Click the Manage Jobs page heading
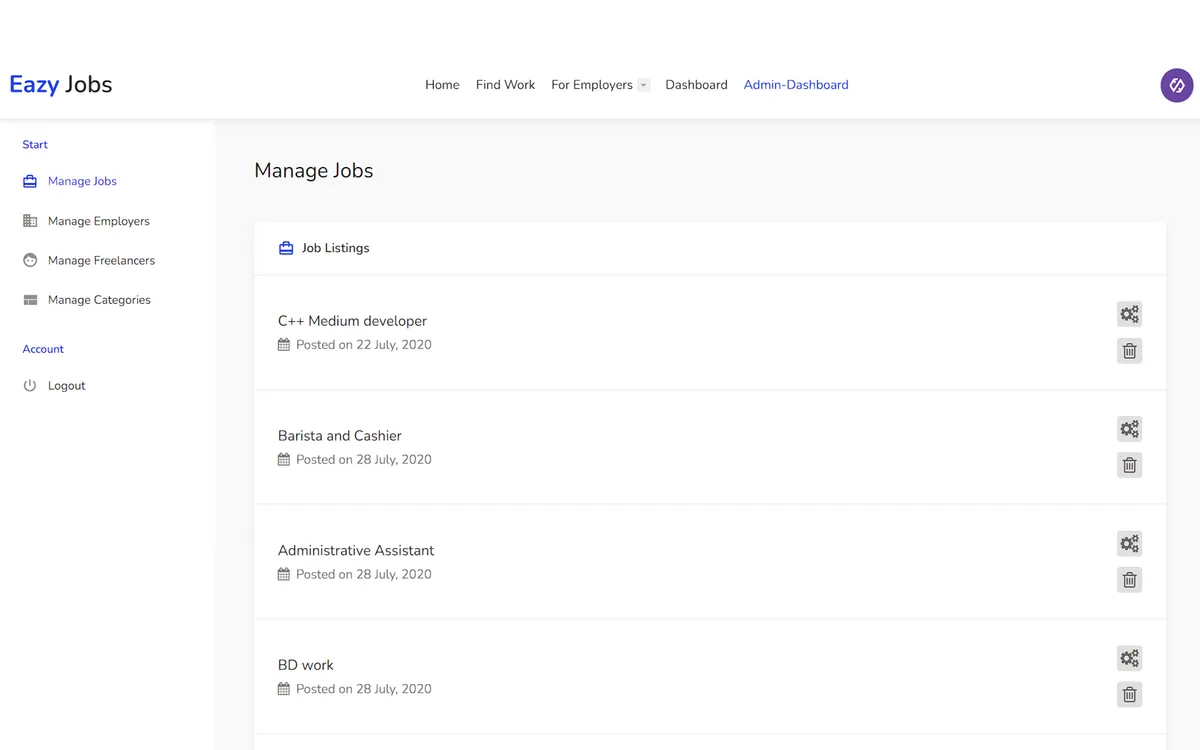Viewport: 1200px width, 750px height. click(x=314, y=171)
